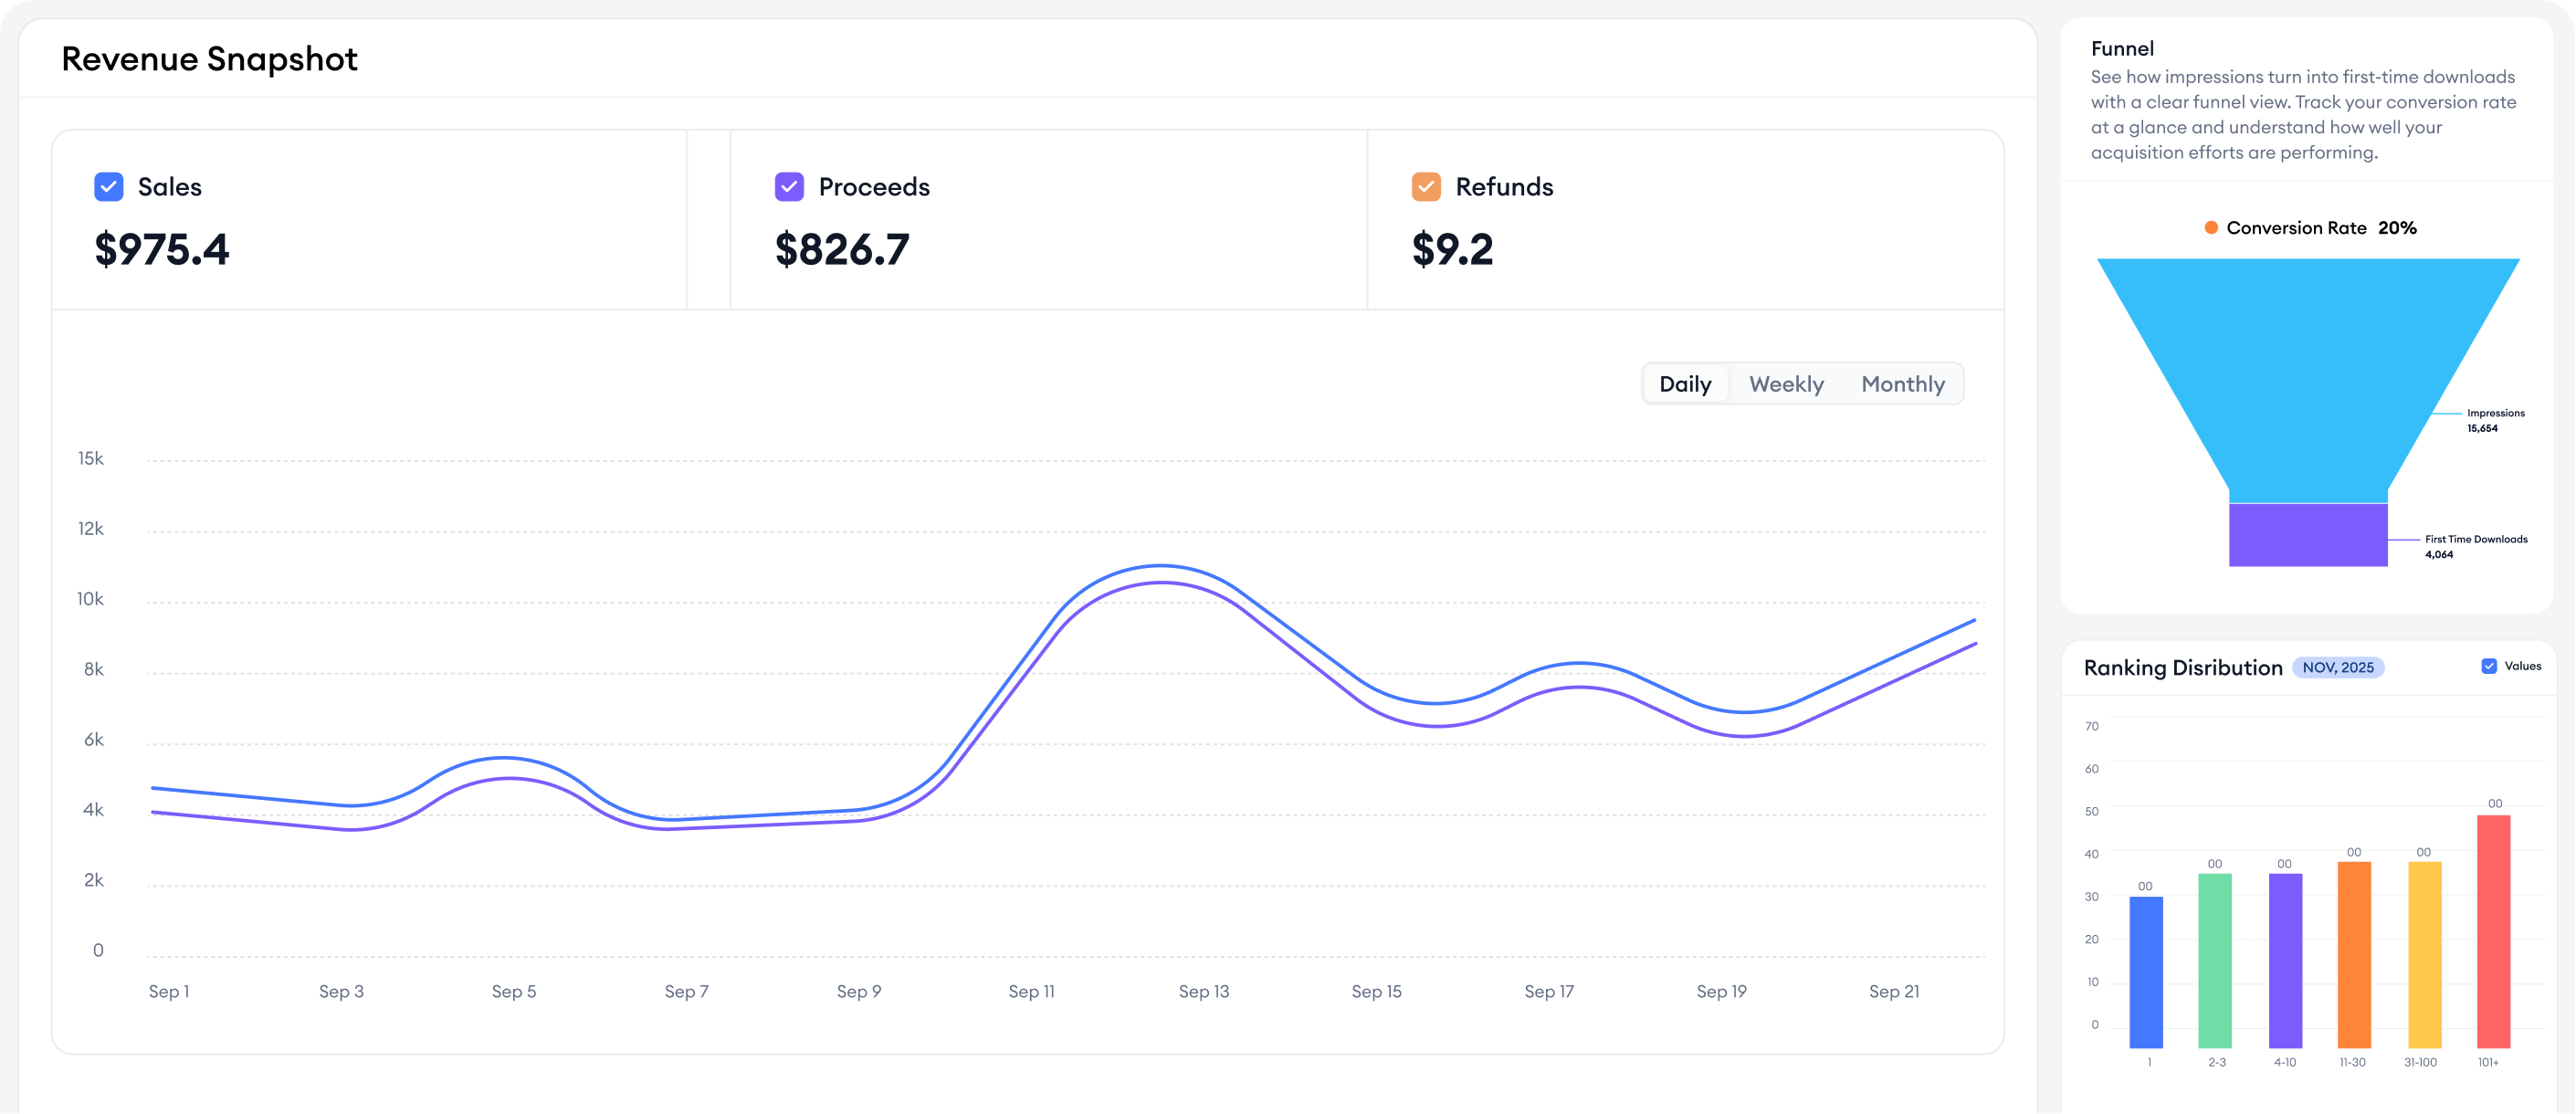Click the Proceeds purple checkmark icon

[789, 186]
